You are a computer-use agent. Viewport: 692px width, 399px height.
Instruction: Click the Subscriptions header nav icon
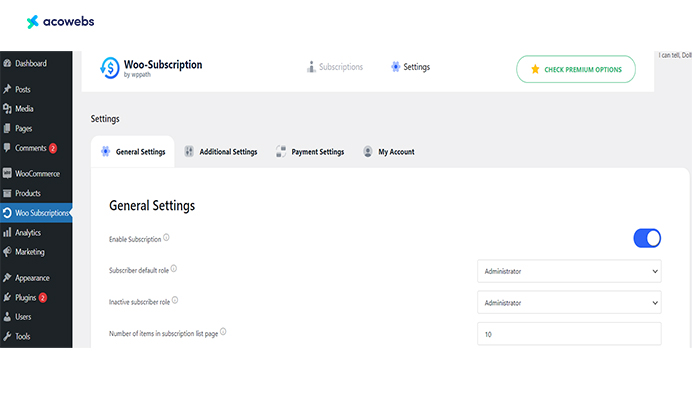311,67
